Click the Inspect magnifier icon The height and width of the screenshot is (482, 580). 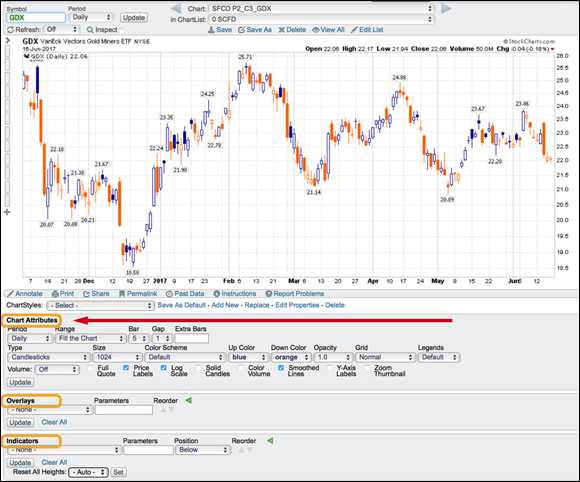tap(90, 30)
